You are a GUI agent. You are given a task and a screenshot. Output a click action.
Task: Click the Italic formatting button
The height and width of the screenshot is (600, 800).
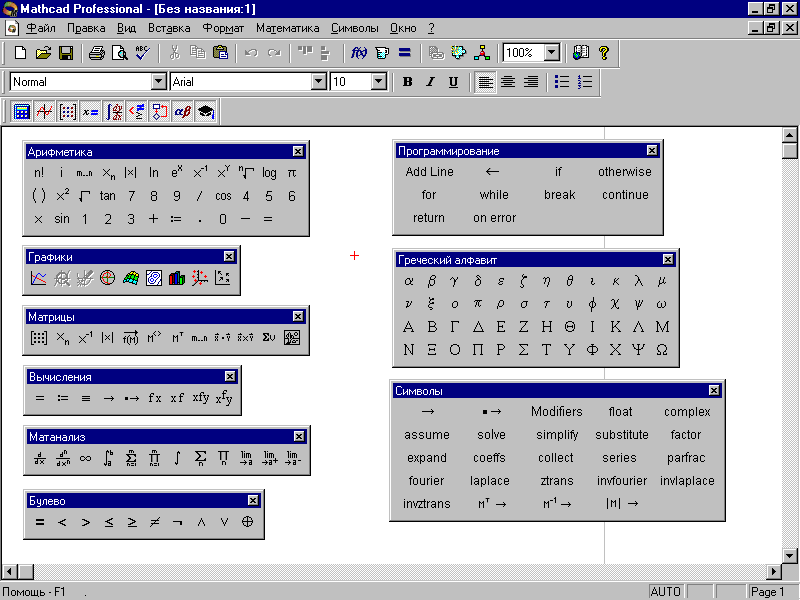[x=430, y=82]
